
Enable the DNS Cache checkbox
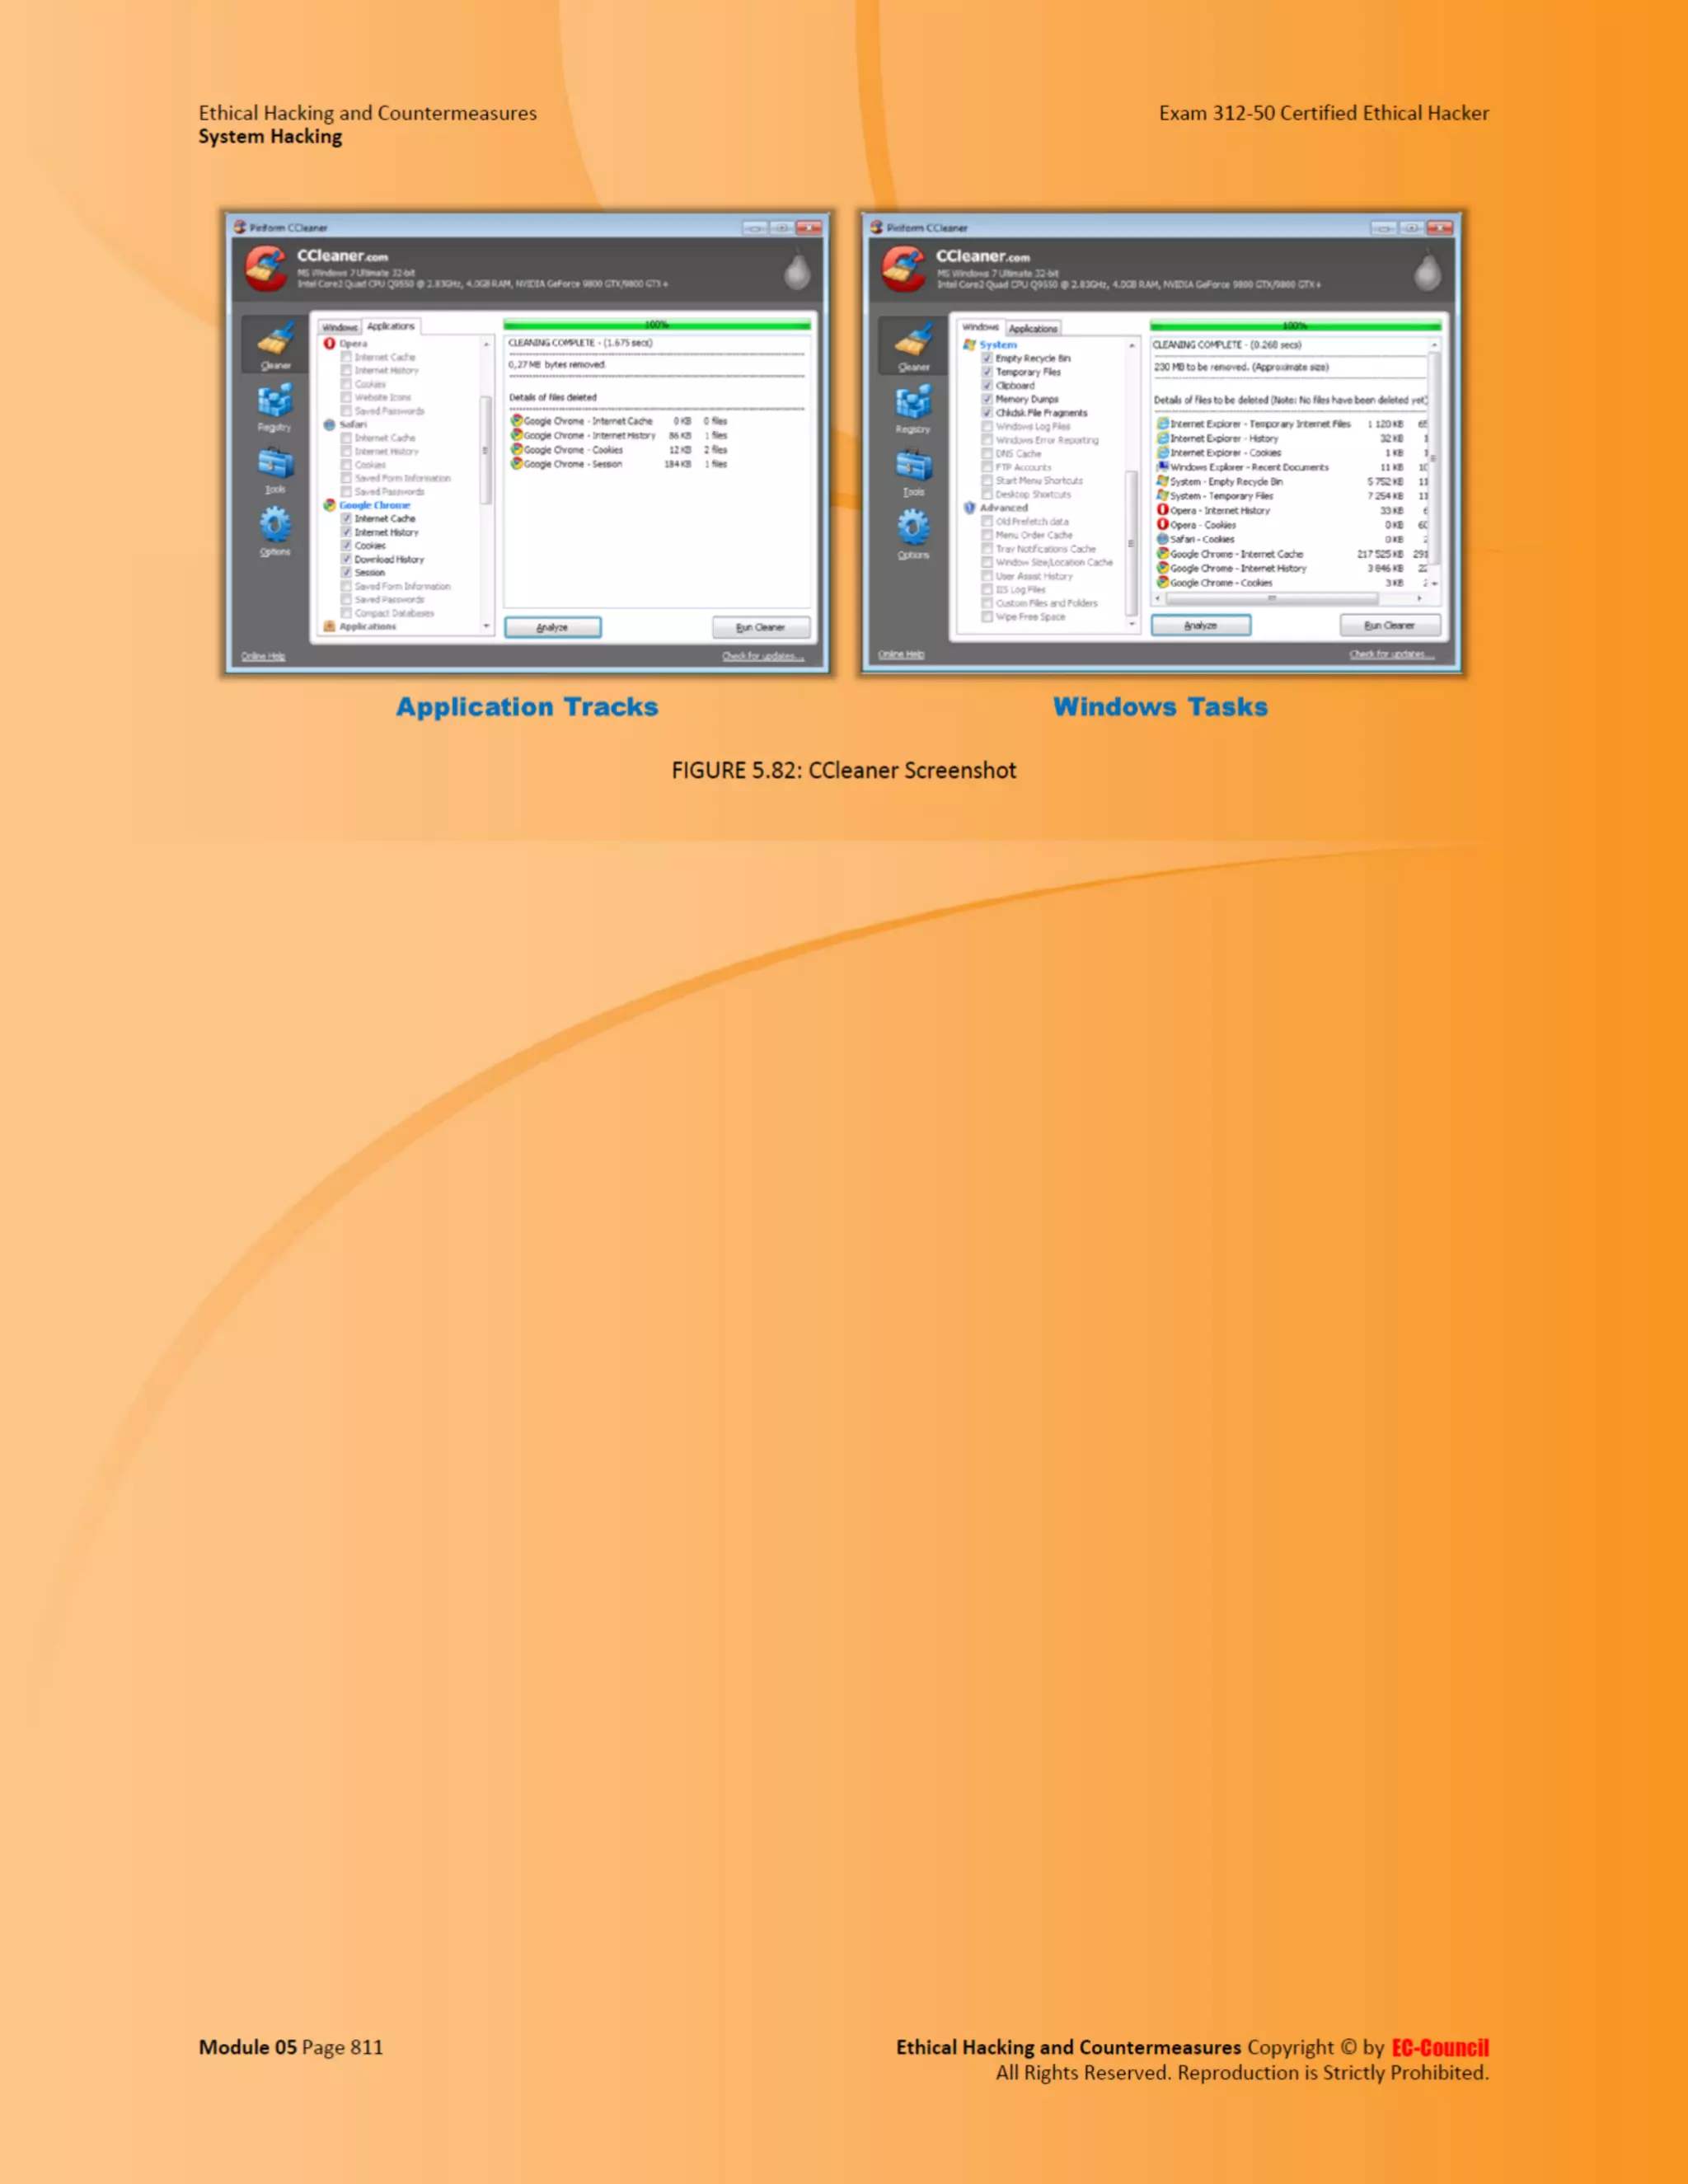[987, 454]
